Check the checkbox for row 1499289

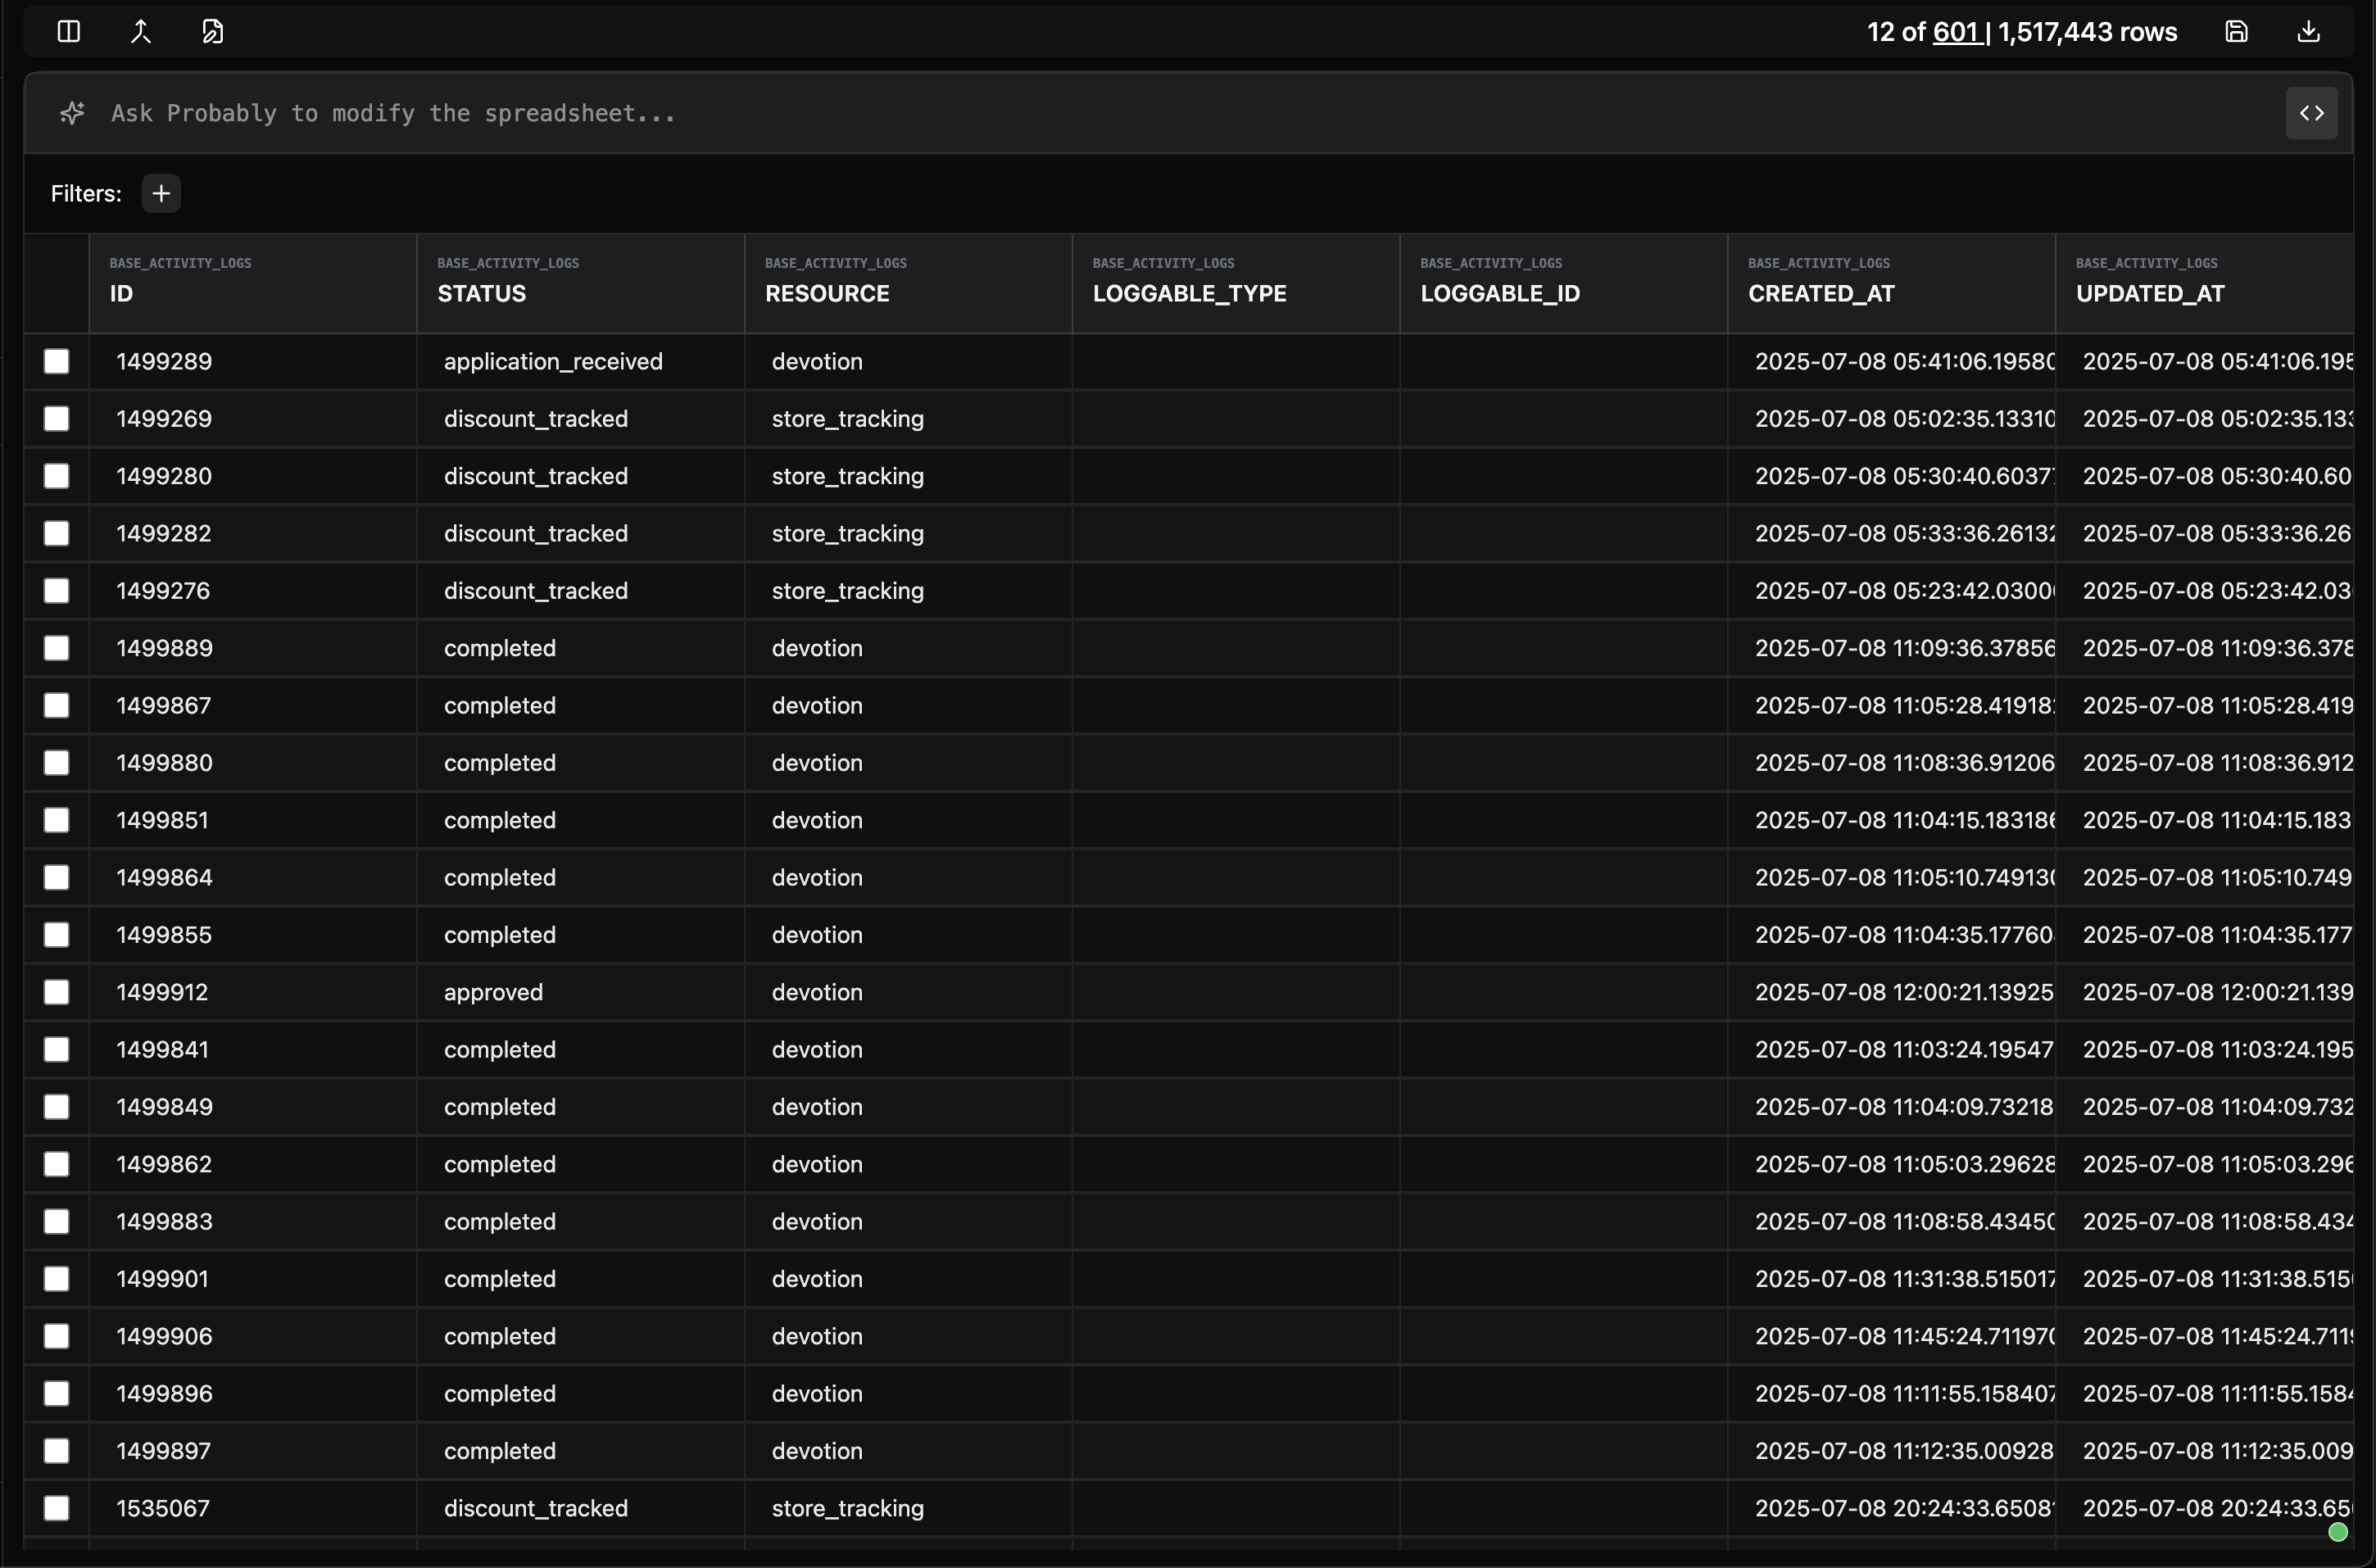tap(56, 361)
